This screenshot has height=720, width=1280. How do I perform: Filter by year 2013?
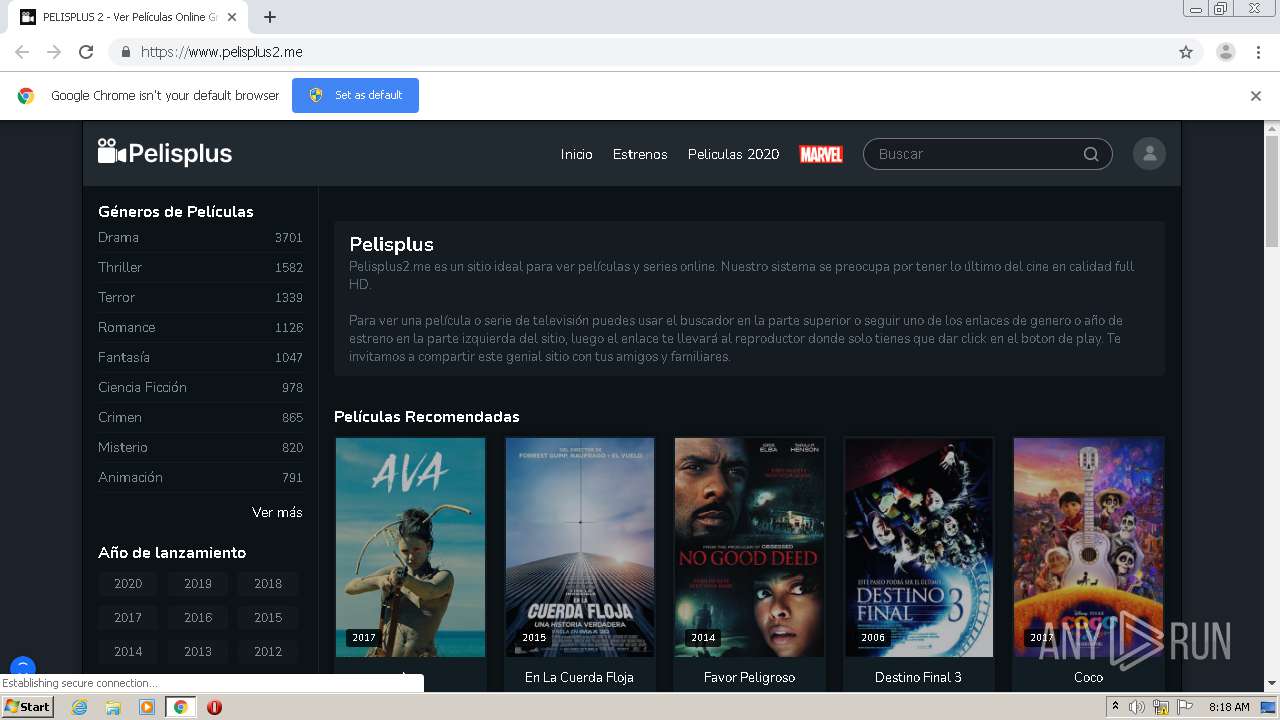[198, 652]
